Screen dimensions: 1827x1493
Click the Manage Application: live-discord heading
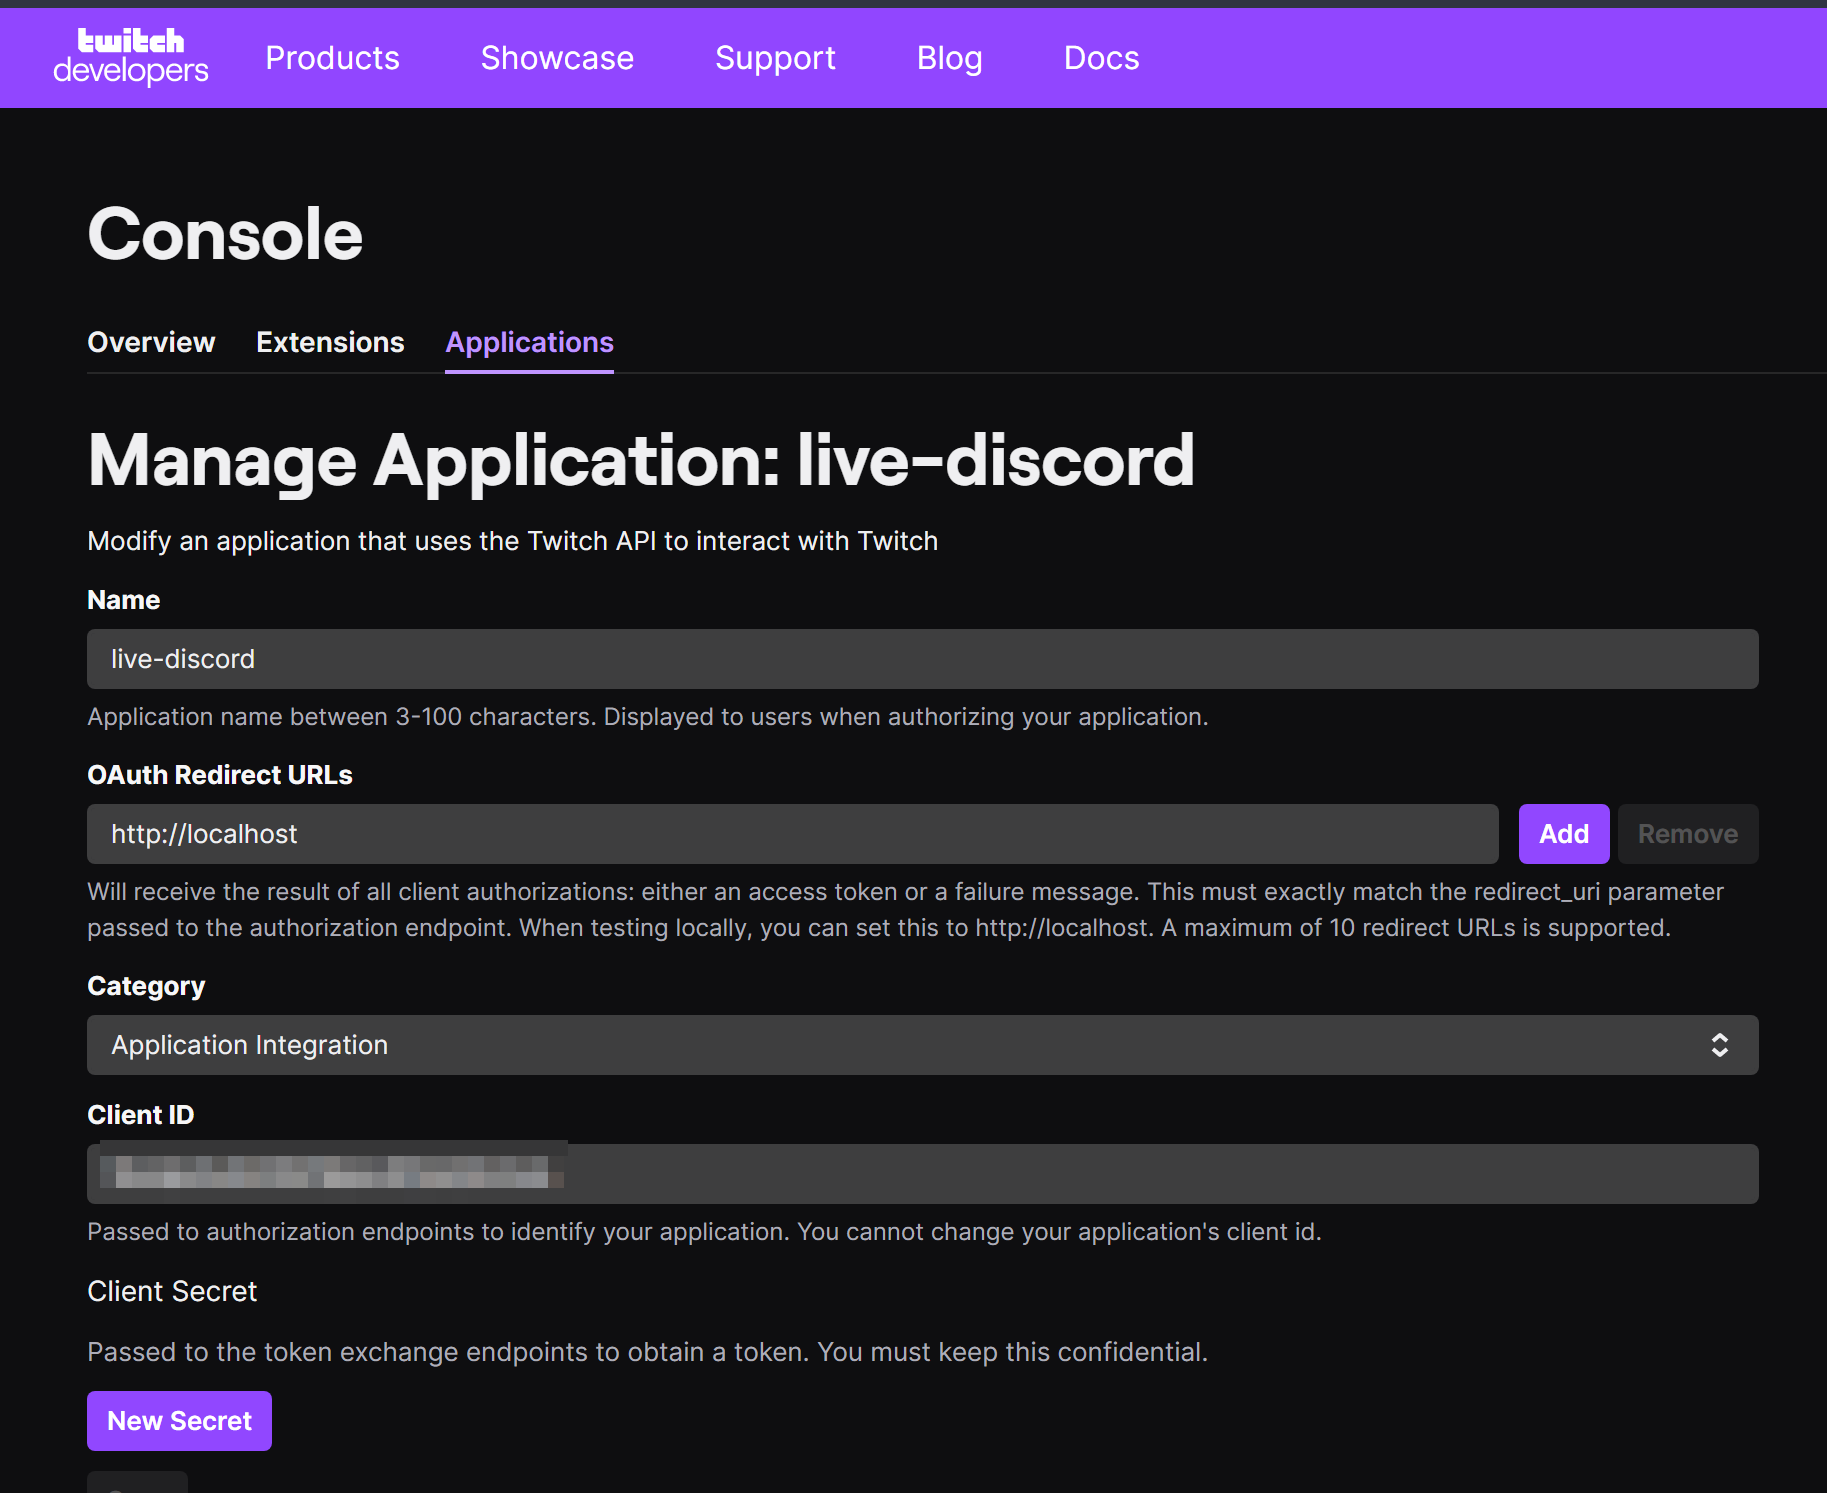tap(641, 461)
